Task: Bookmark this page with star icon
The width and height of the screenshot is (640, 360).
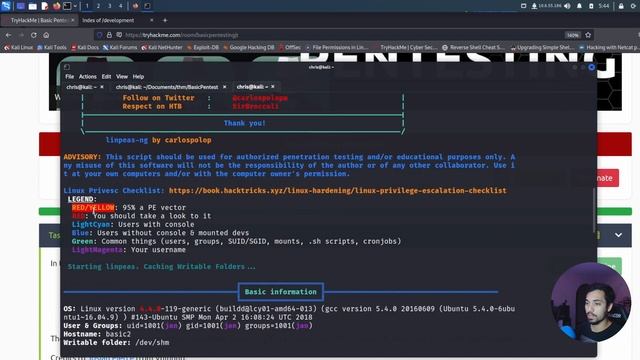Action: tap(588, 35)
